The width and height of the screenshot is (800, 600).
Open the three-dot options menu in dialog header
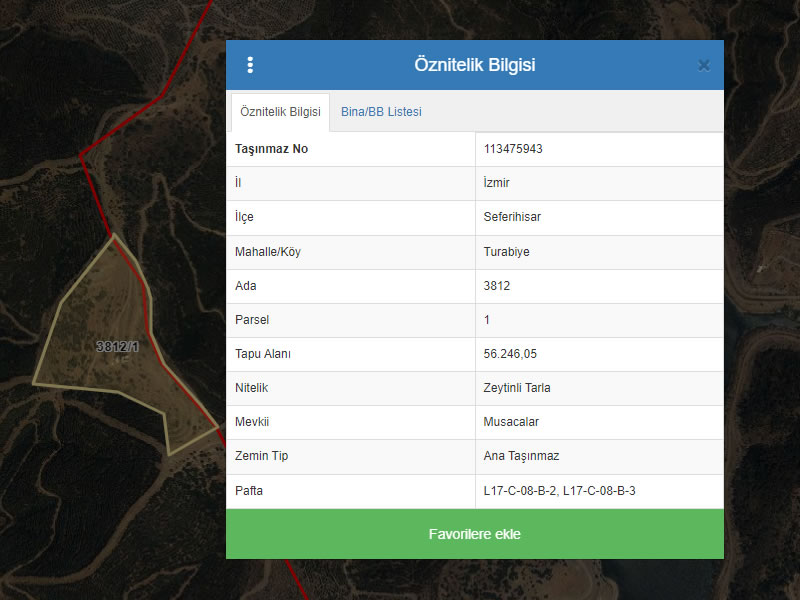pyautogui.click(x=250, y=65)
